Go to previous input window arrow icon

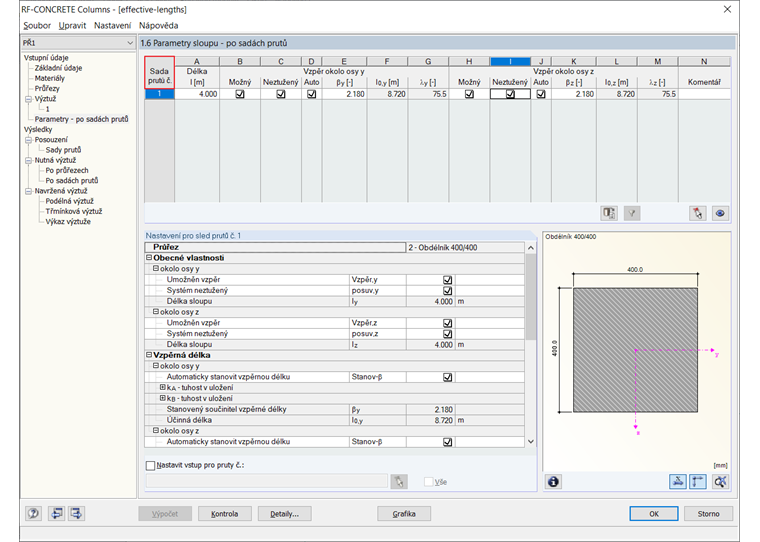55,514
